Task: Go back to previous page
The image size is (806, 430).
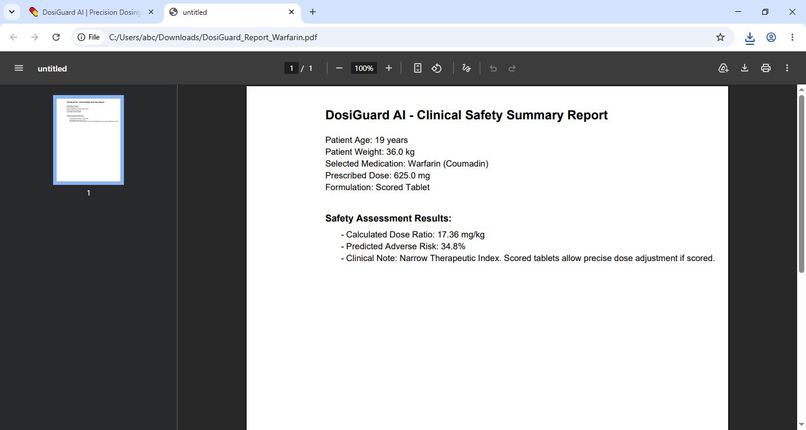Action: [14, 38]
